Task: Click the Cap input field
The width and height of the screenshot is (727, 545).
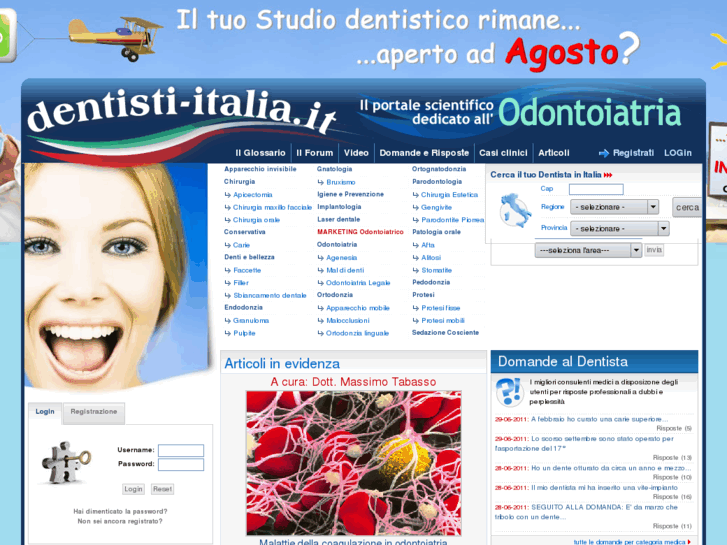Action: tap(596, 189)
